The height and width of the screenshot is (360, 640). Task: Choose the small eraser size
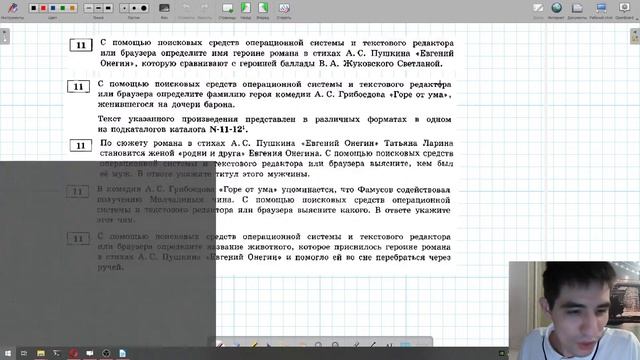click(x=124, y=8)
